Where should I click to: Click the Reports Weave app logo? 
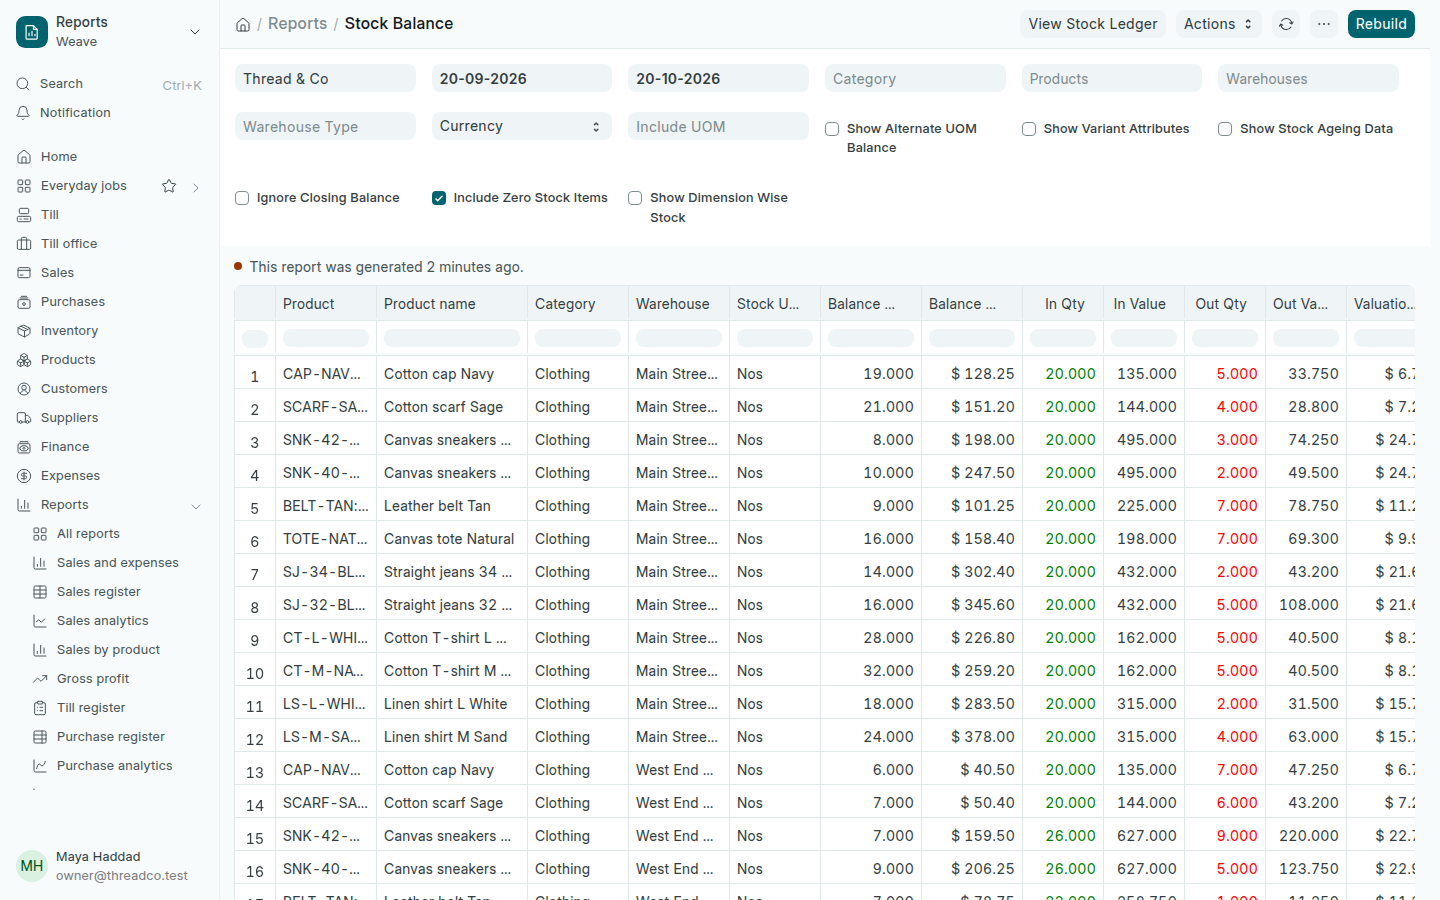tap(32, 32)
